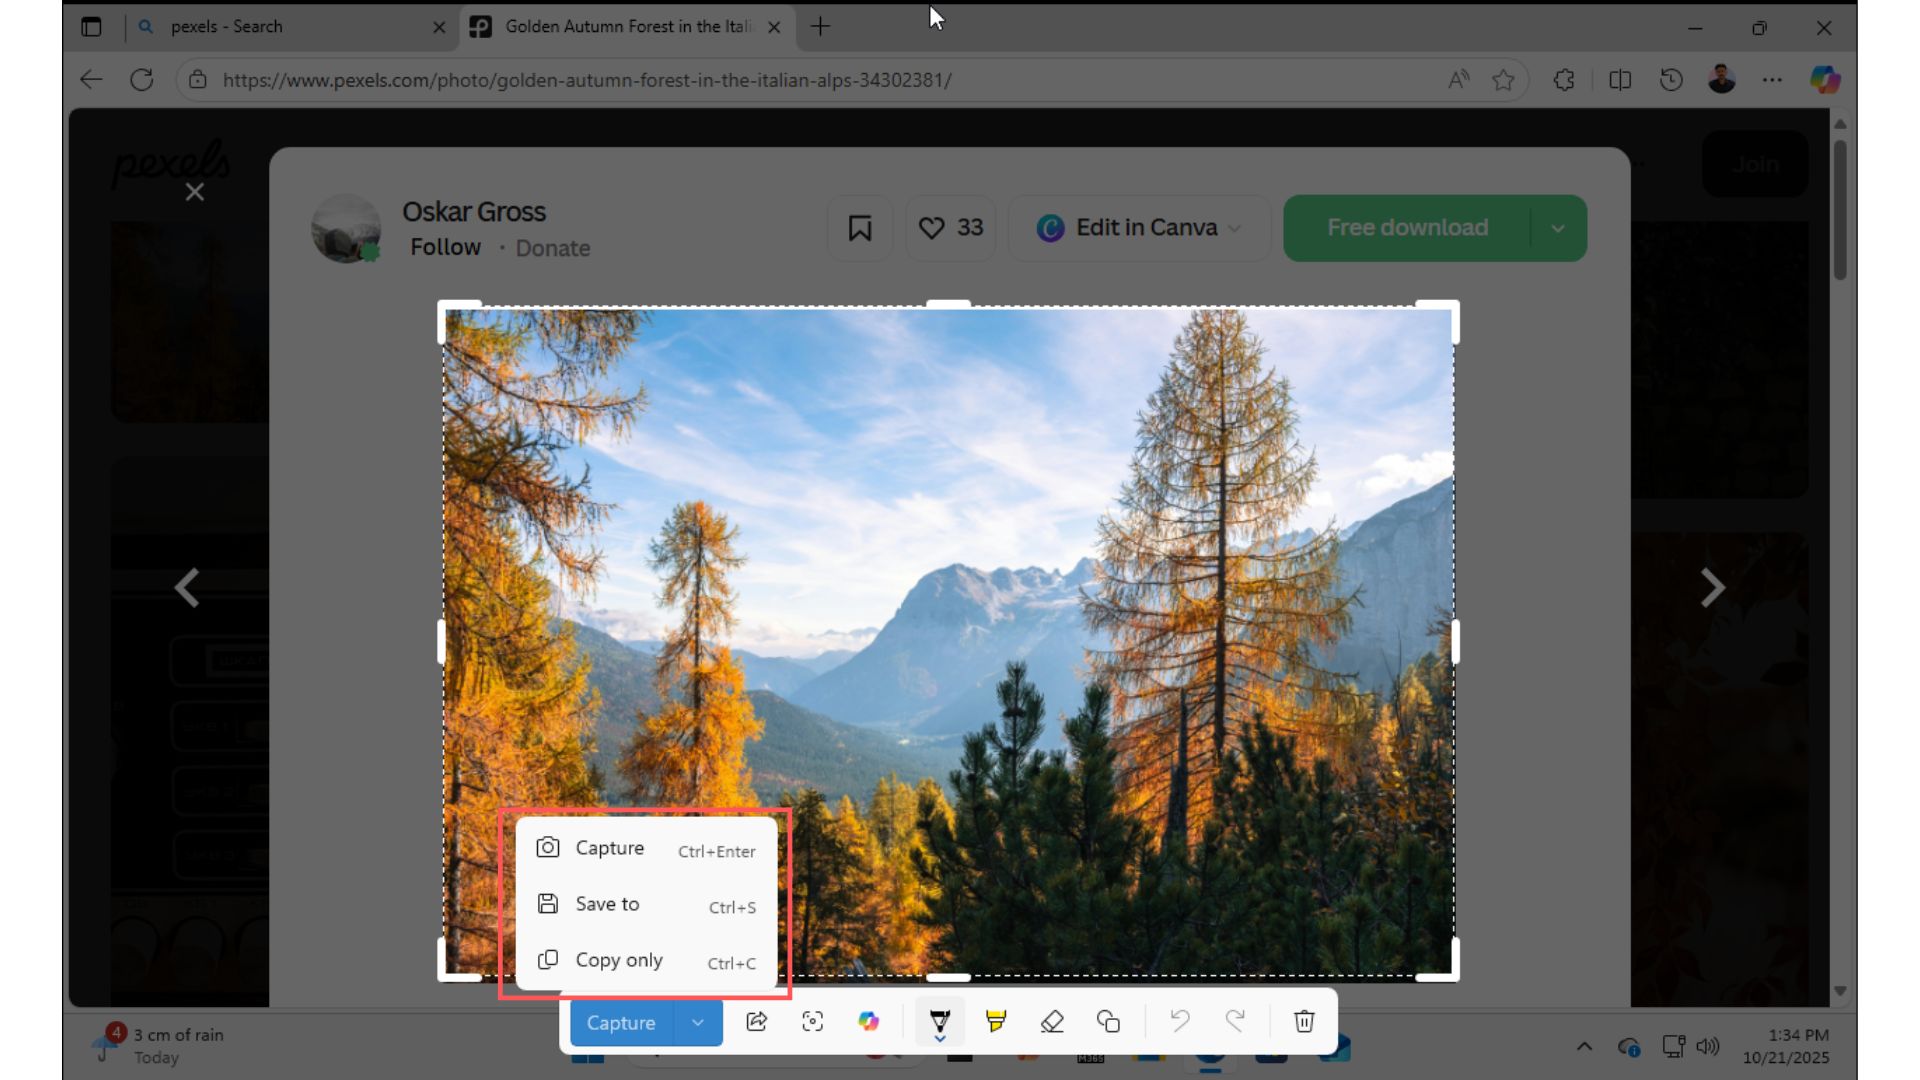The image size is (1920, 1080).
Task: Select the pen drawing tool
Action: 939,1022
